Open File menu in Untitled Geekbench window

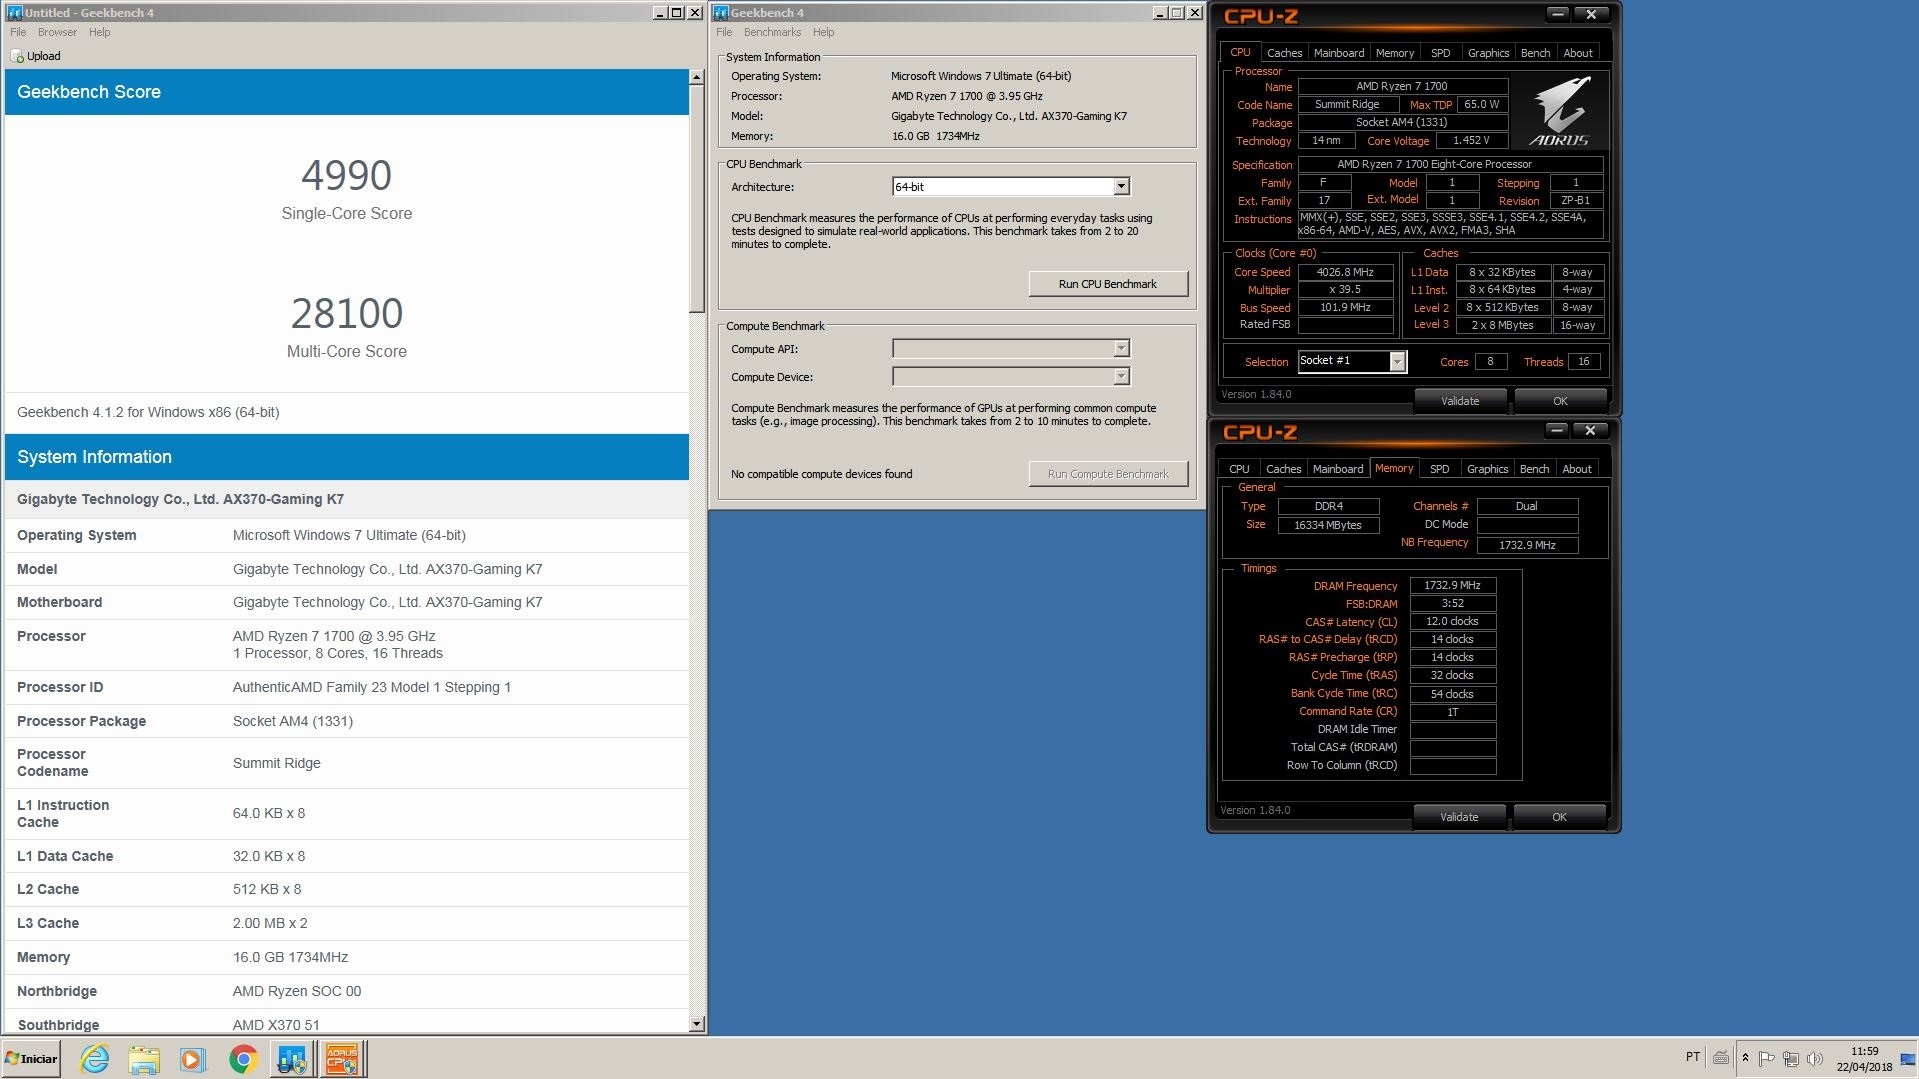click(x=18, y=32)
